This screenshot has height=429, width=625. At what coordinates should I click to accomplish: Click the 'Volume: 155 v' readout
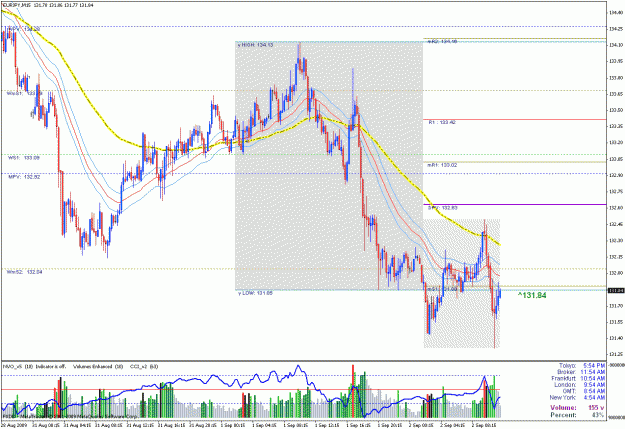[x=577, y=408]
